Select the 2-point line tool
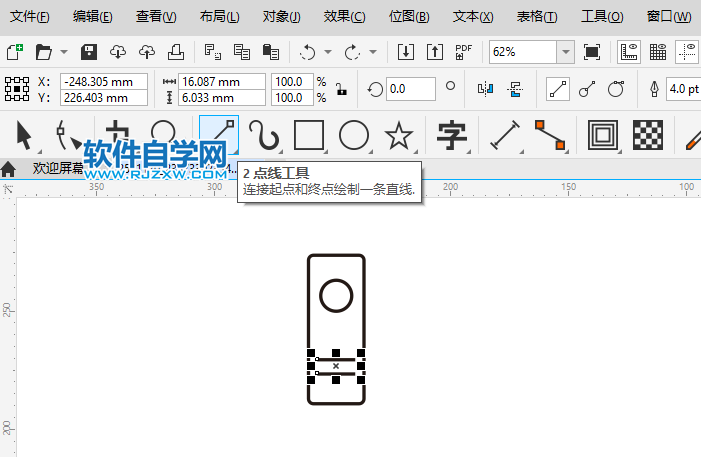 pyautogui.click(x=219, y=134)
